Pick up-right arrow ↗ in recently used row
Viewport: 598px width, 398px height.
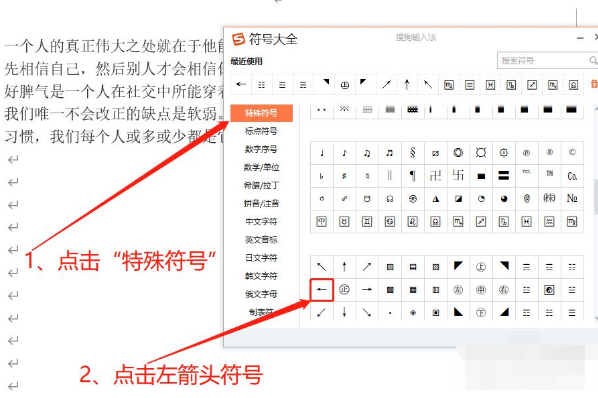point(386,85)
